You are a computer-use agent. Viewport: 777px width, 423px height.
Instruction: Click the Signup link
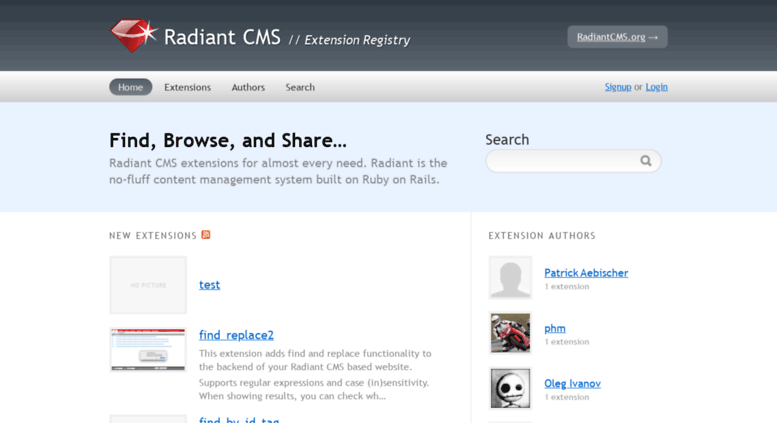click(x=618, y=87)
